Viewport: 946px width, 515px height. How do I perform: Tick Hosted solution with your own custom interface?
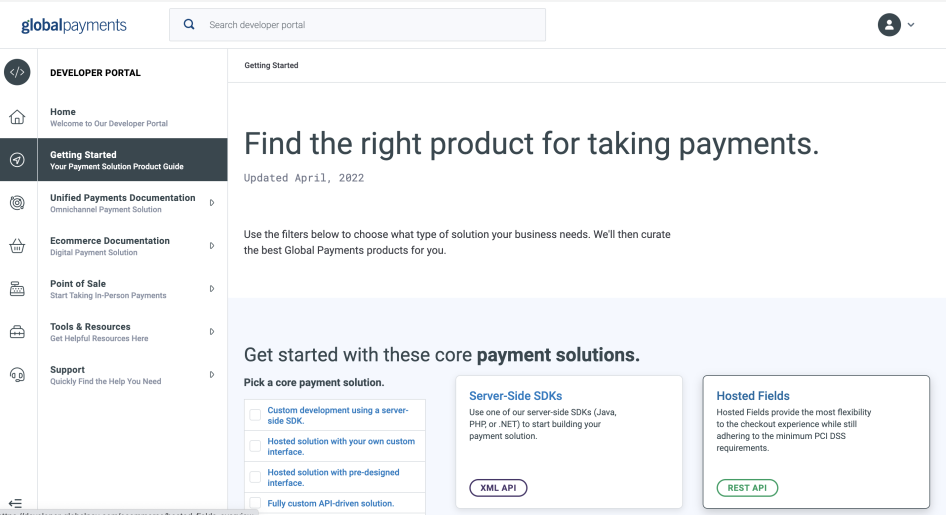coord(255,446)
